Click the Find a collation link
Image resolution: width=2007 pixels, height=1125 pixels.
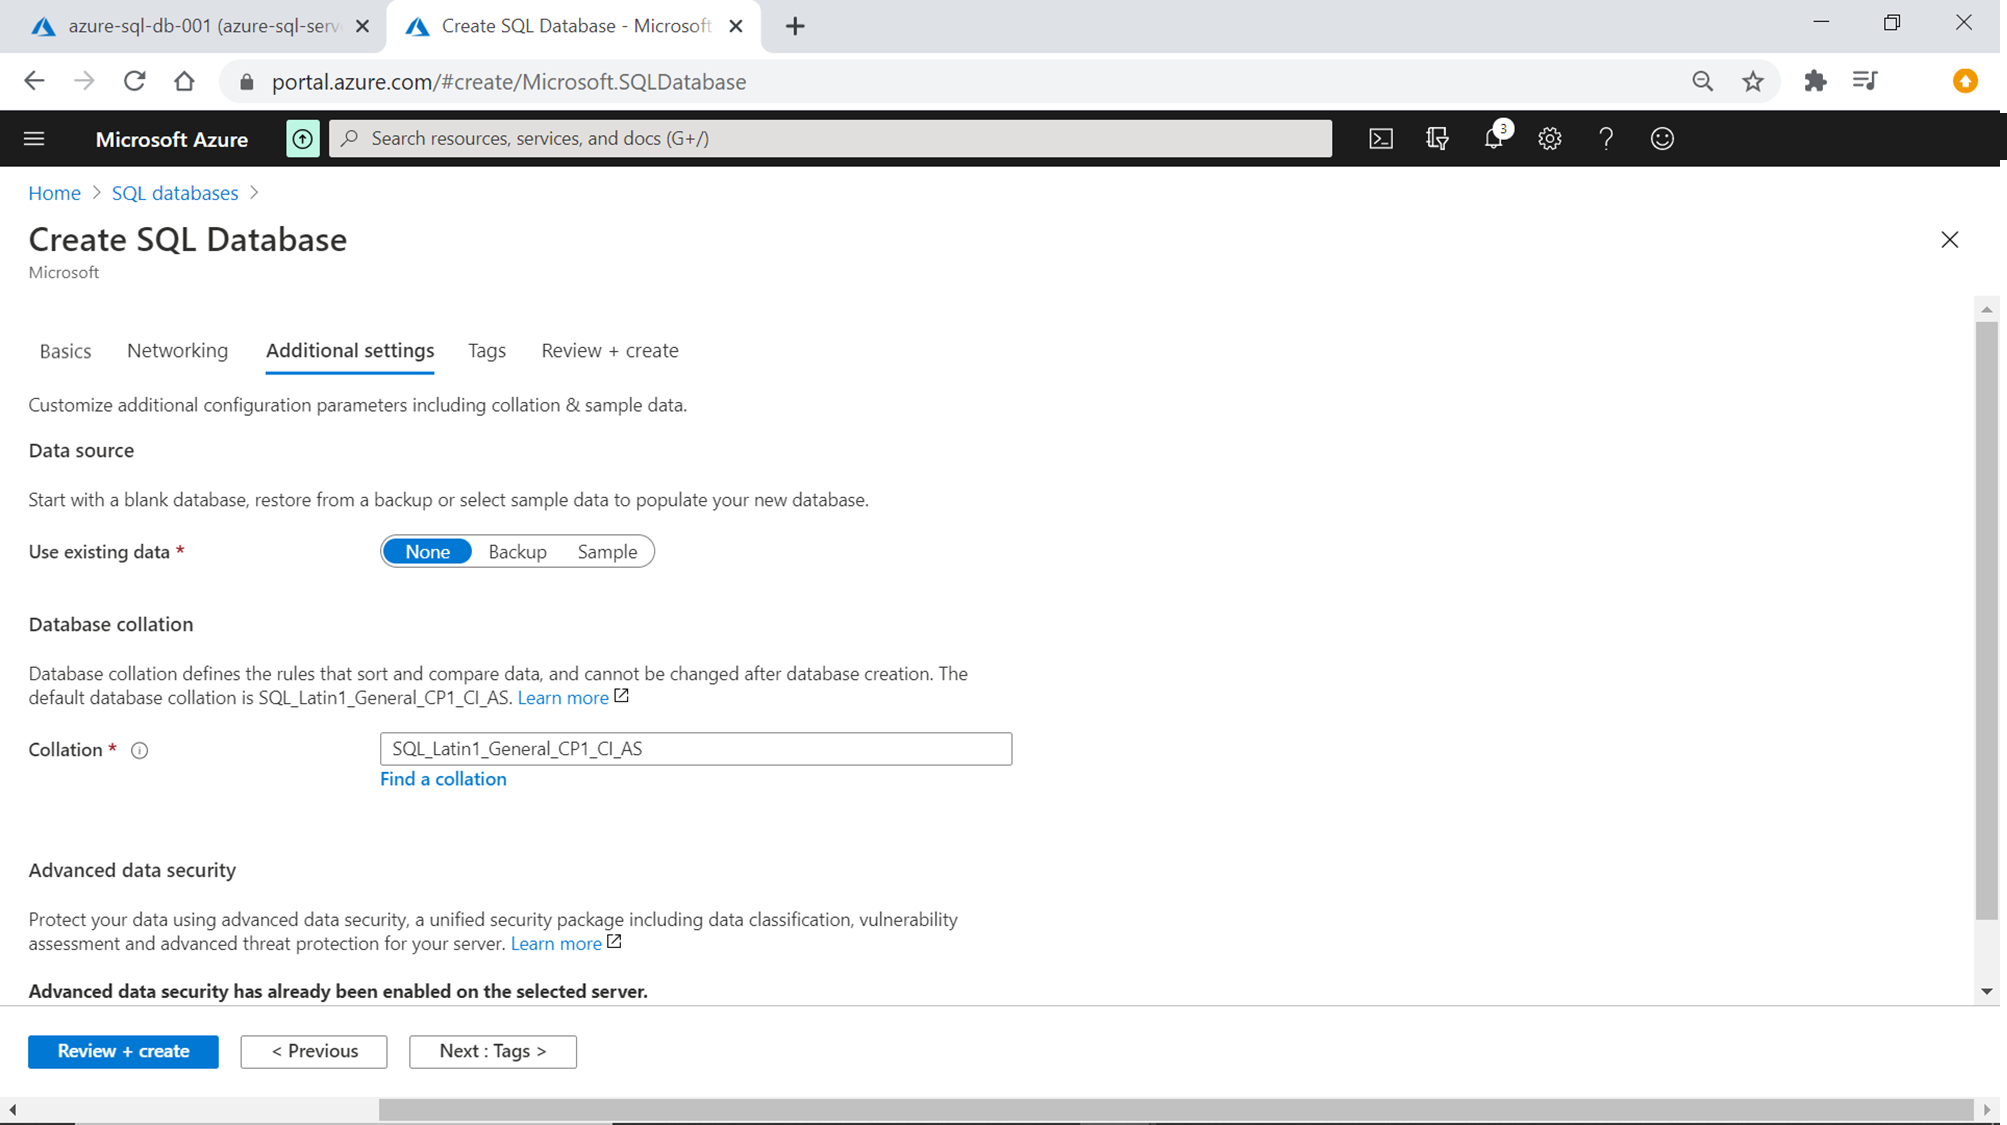click(443, 779)
